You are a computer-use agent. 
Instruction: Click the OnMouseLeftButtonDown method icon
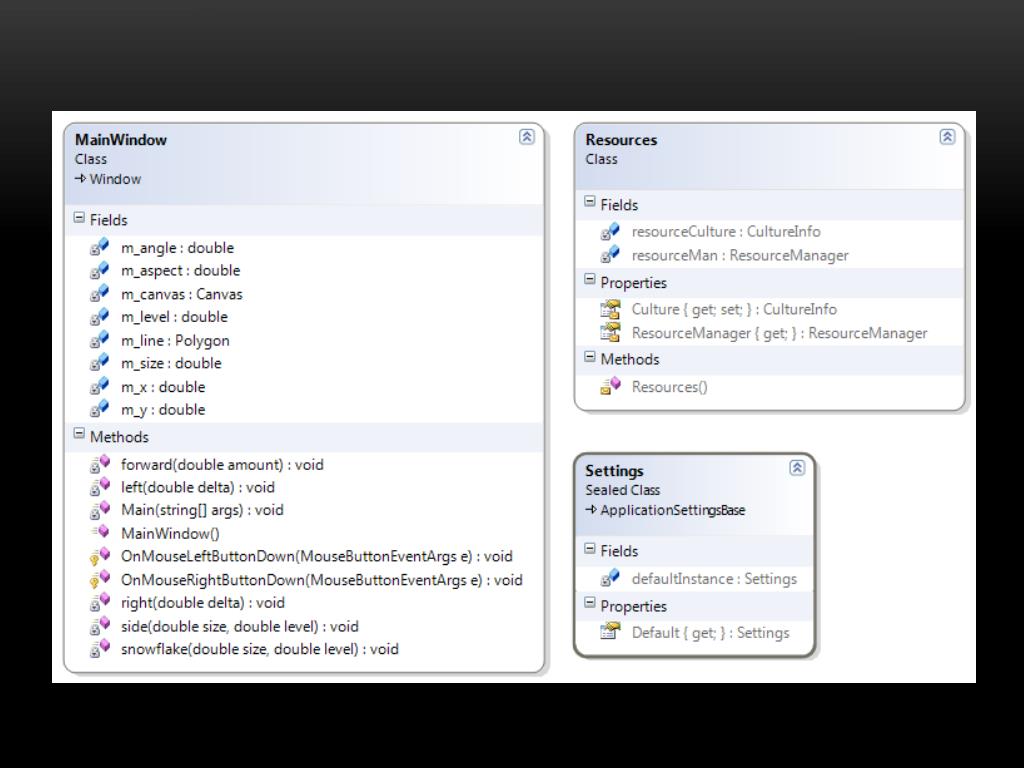[99, 556]
